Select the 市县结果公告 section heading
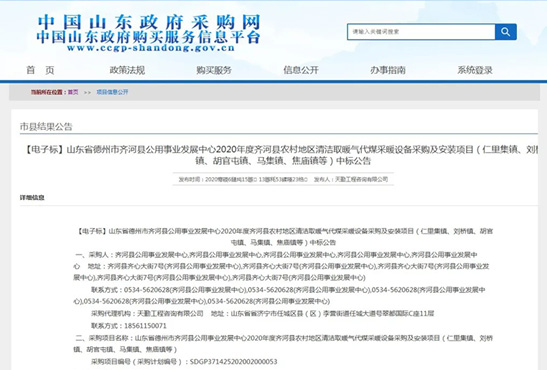This screenshot has width=547, height=370. point(46,127)
